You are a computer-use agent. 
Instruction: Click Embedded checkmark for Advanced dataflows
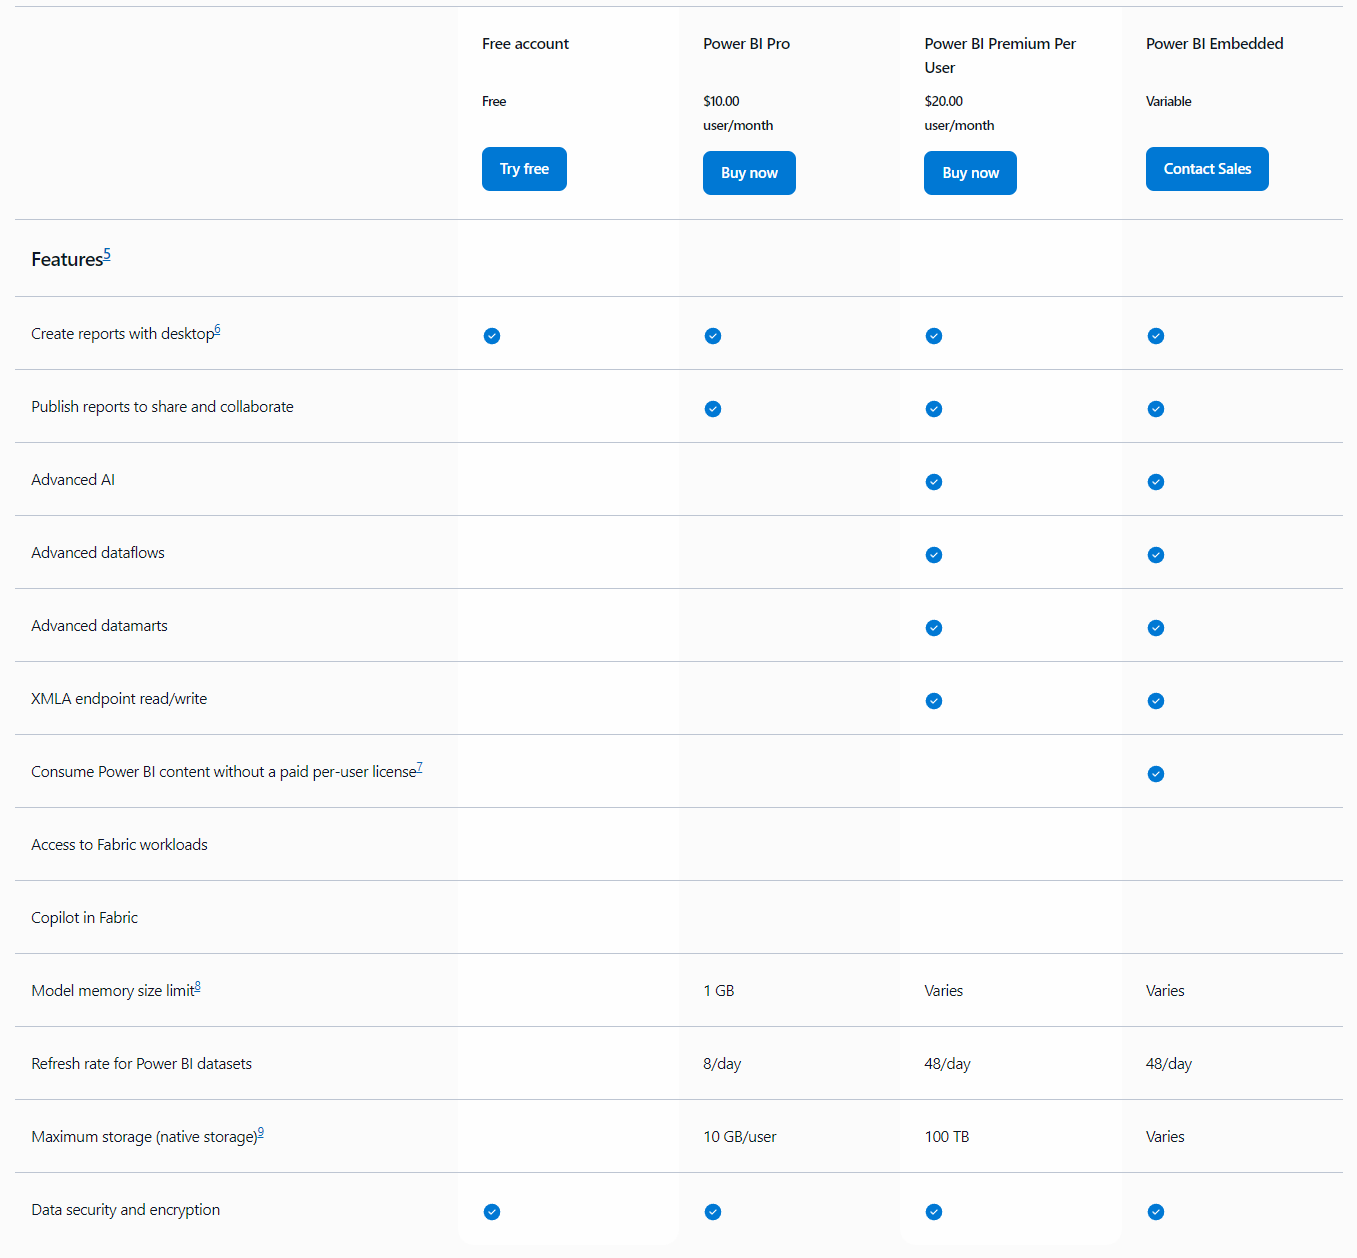(x=1156, y=555)
